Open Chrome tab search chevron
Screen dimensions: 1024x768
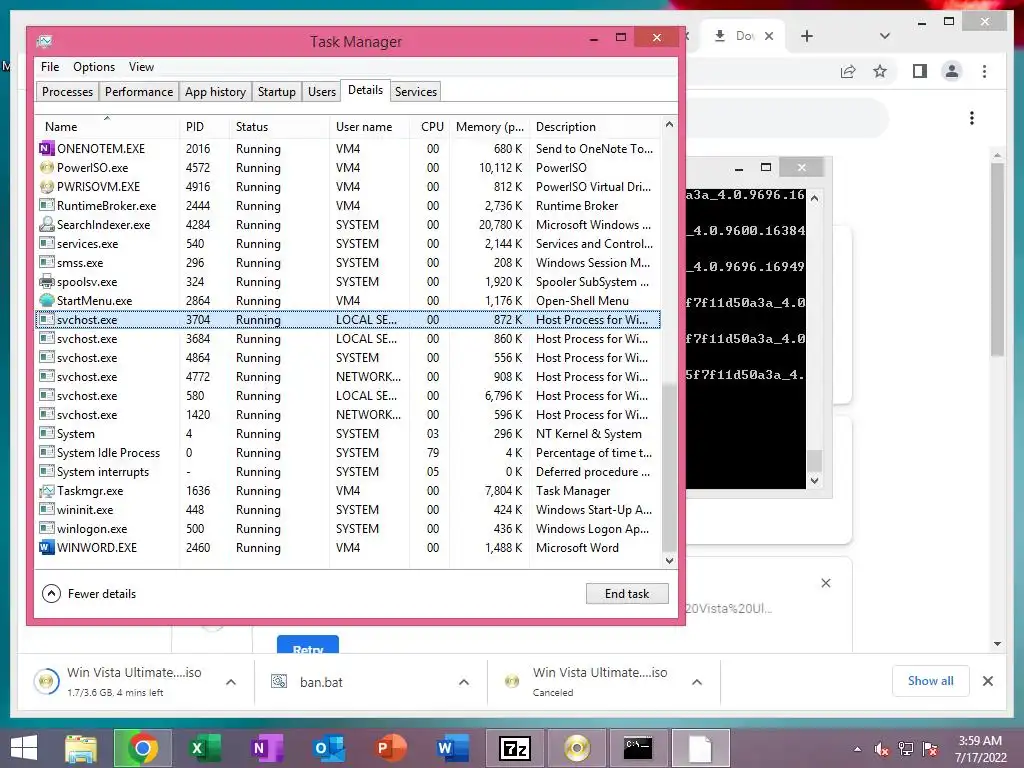tap(885, 36)
